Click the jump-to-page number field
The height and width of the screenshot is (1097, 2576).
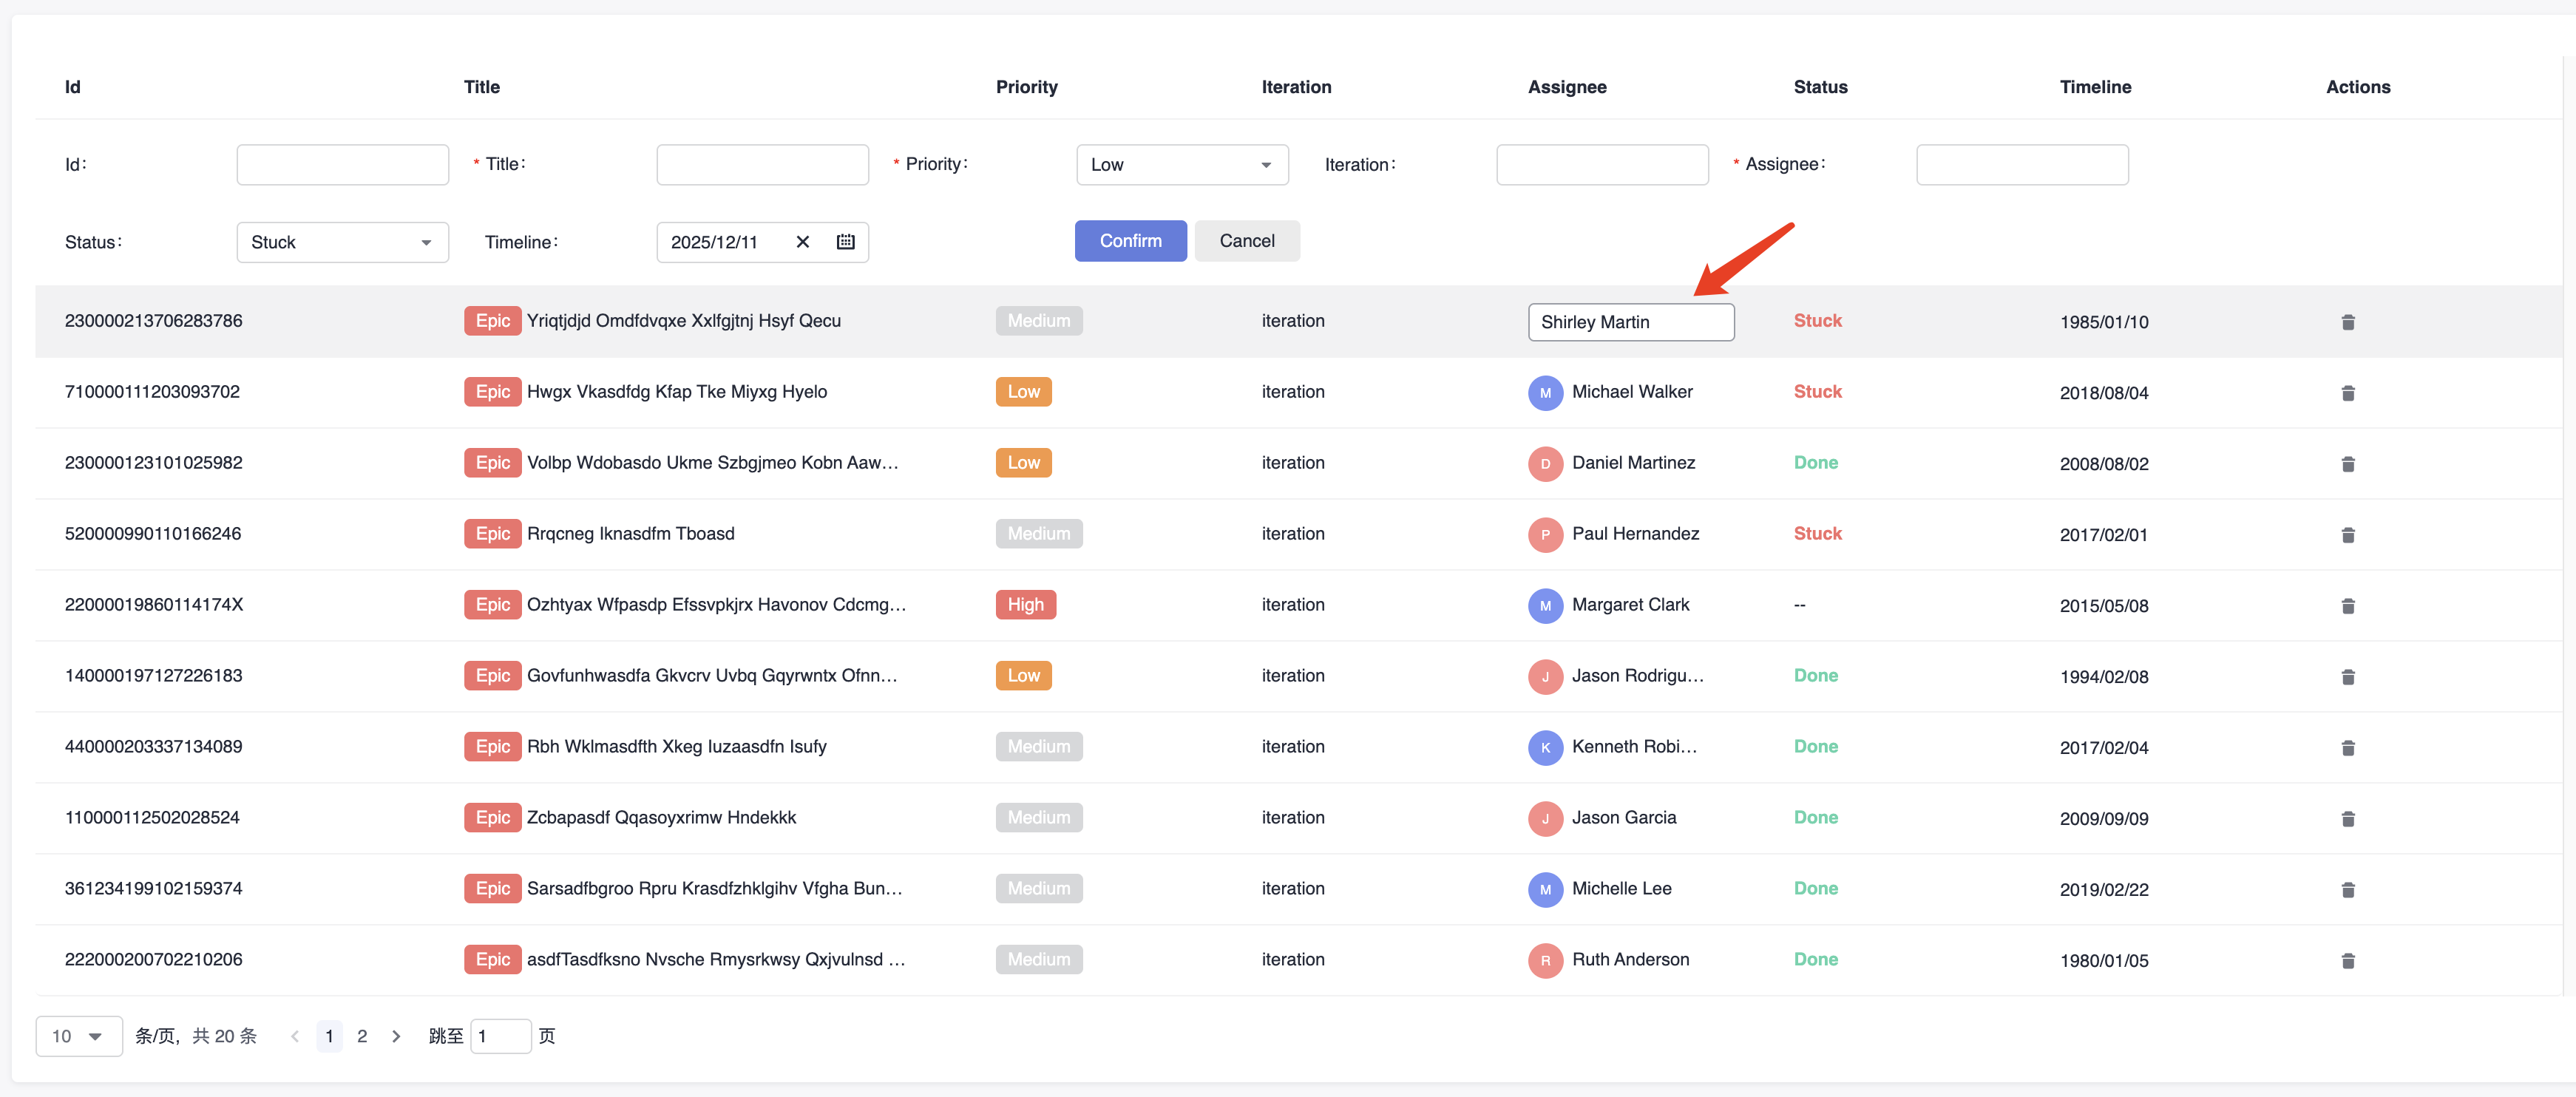coord(500,1036)
